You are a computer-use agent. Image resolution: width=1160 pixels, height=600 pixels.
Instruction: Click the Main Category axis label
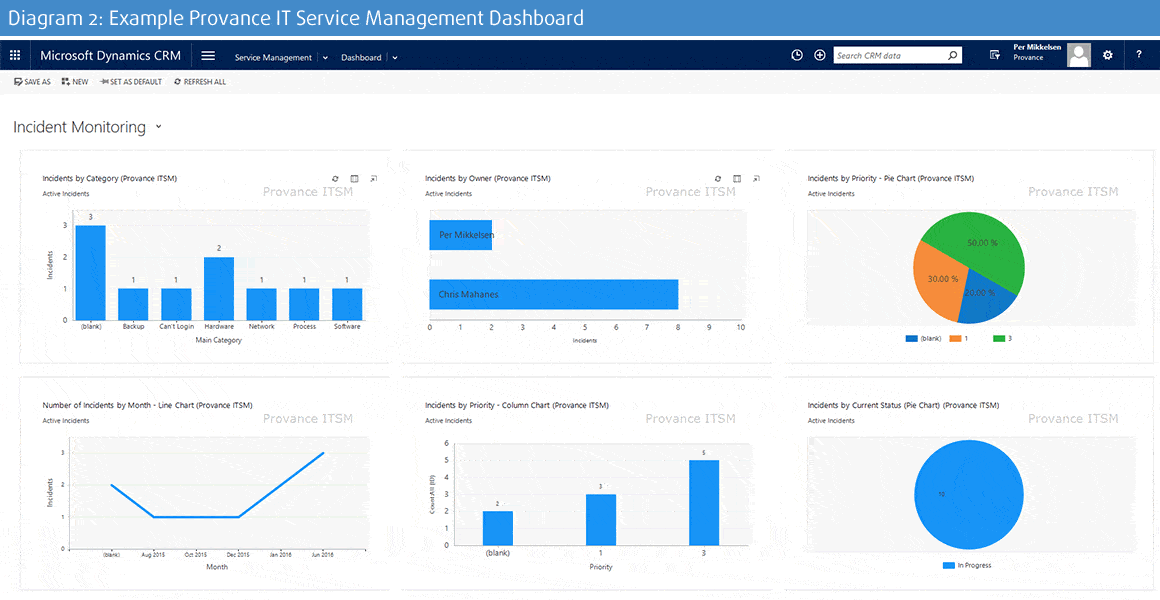219,340
